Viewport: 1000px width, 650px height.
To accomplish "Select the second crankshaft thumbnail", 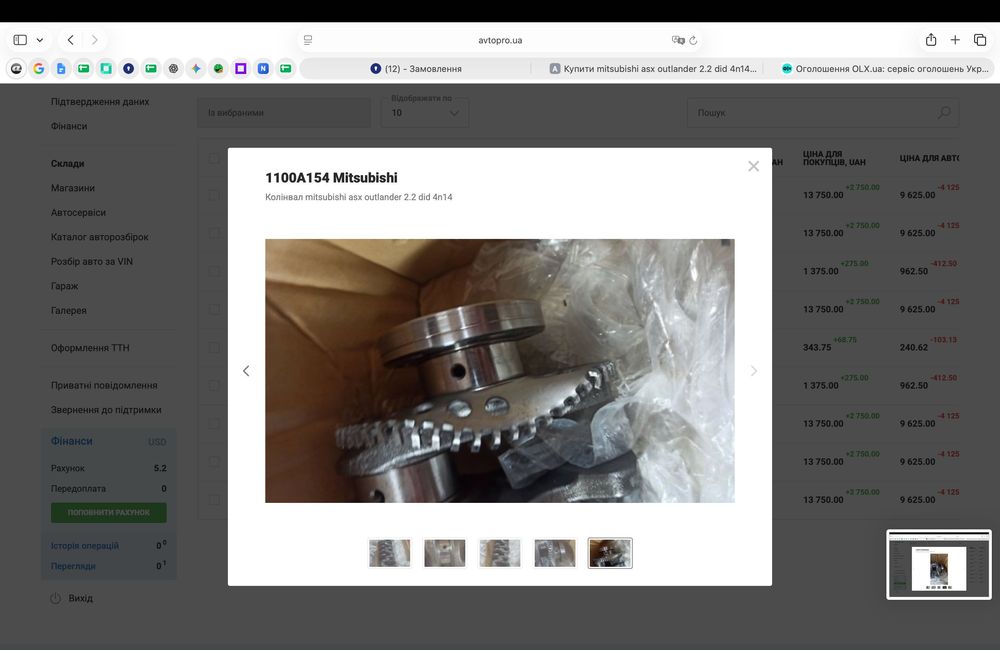I will [445, 553].
